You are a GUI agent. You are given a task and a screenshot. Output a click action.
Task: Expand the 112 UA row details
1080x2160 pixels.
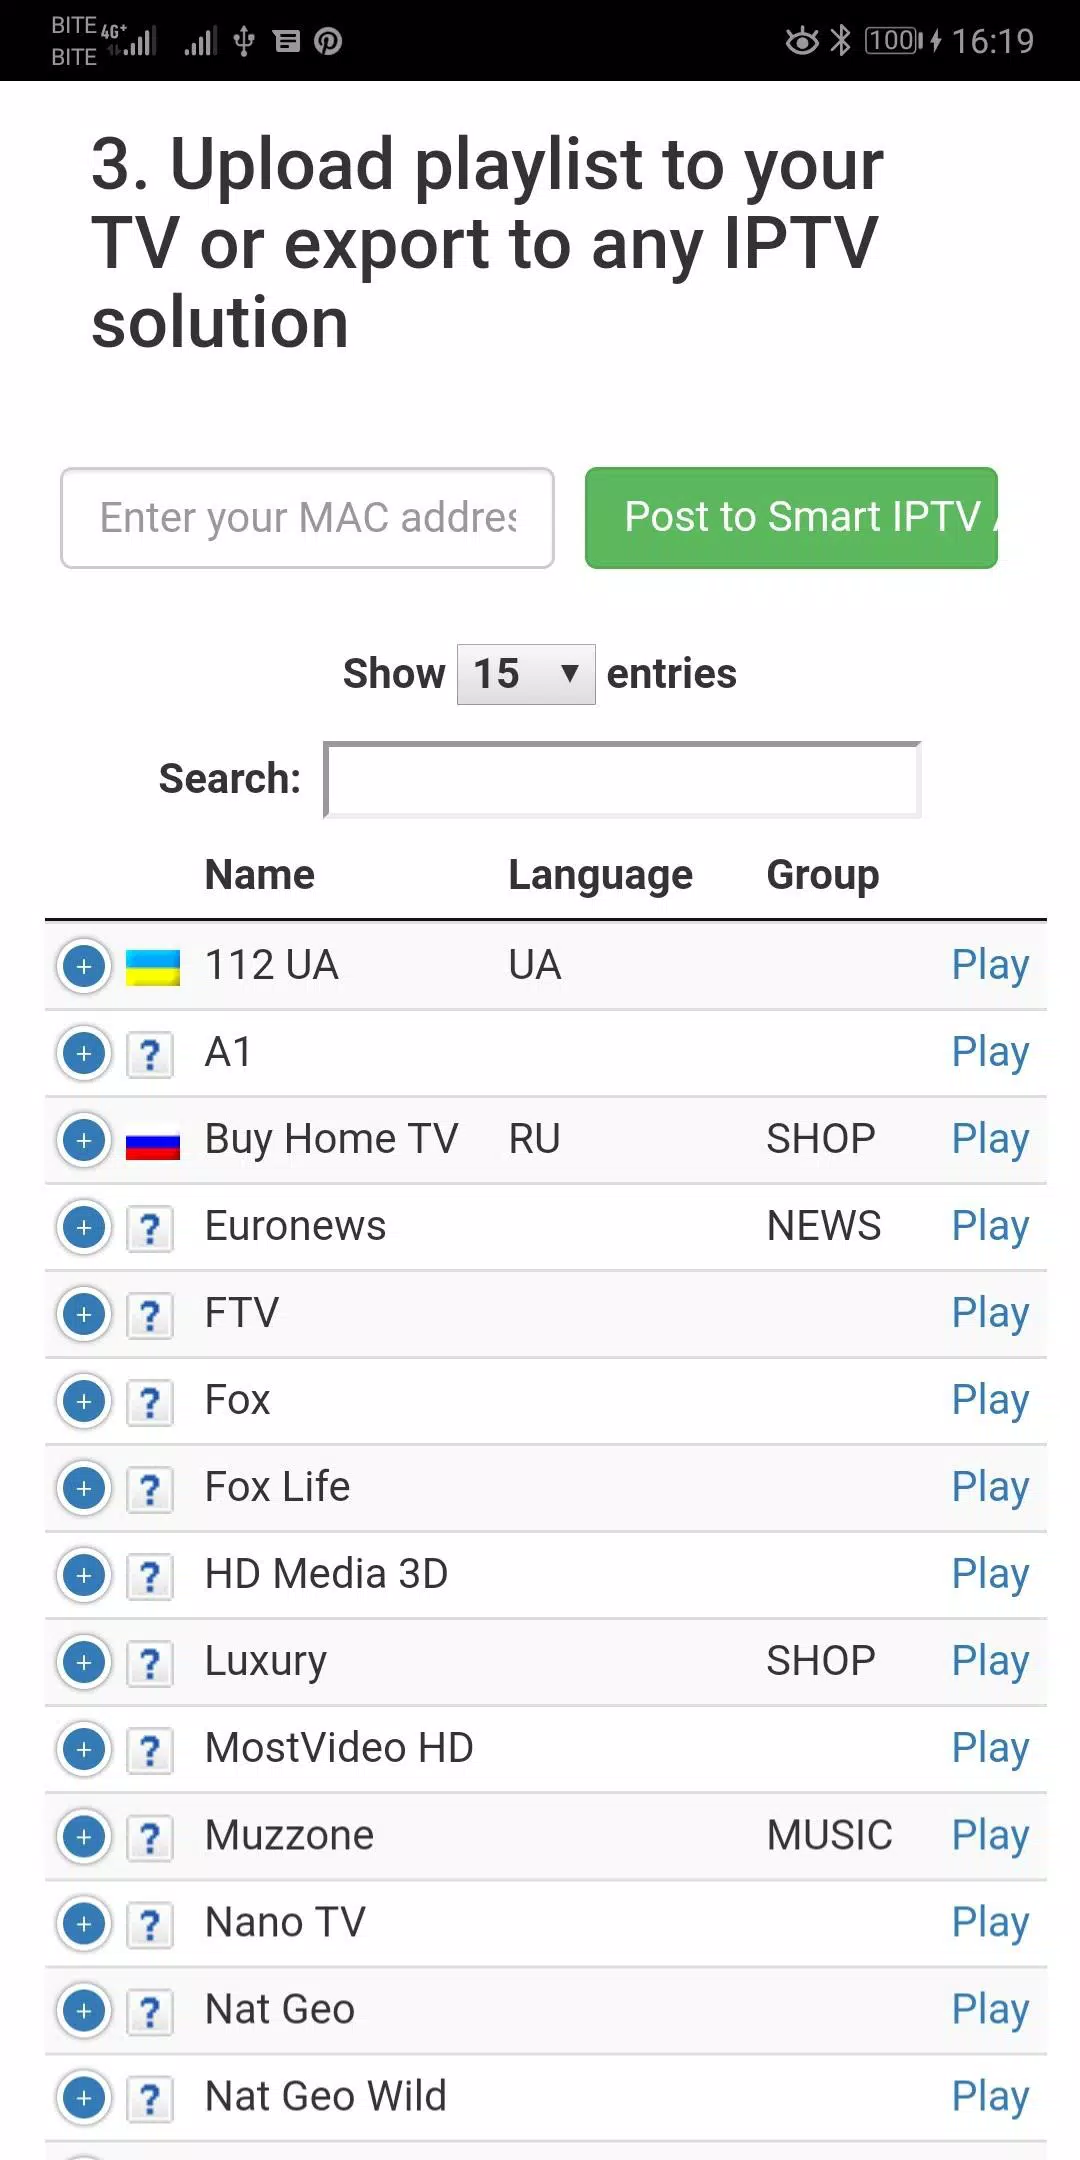point(84,966)
